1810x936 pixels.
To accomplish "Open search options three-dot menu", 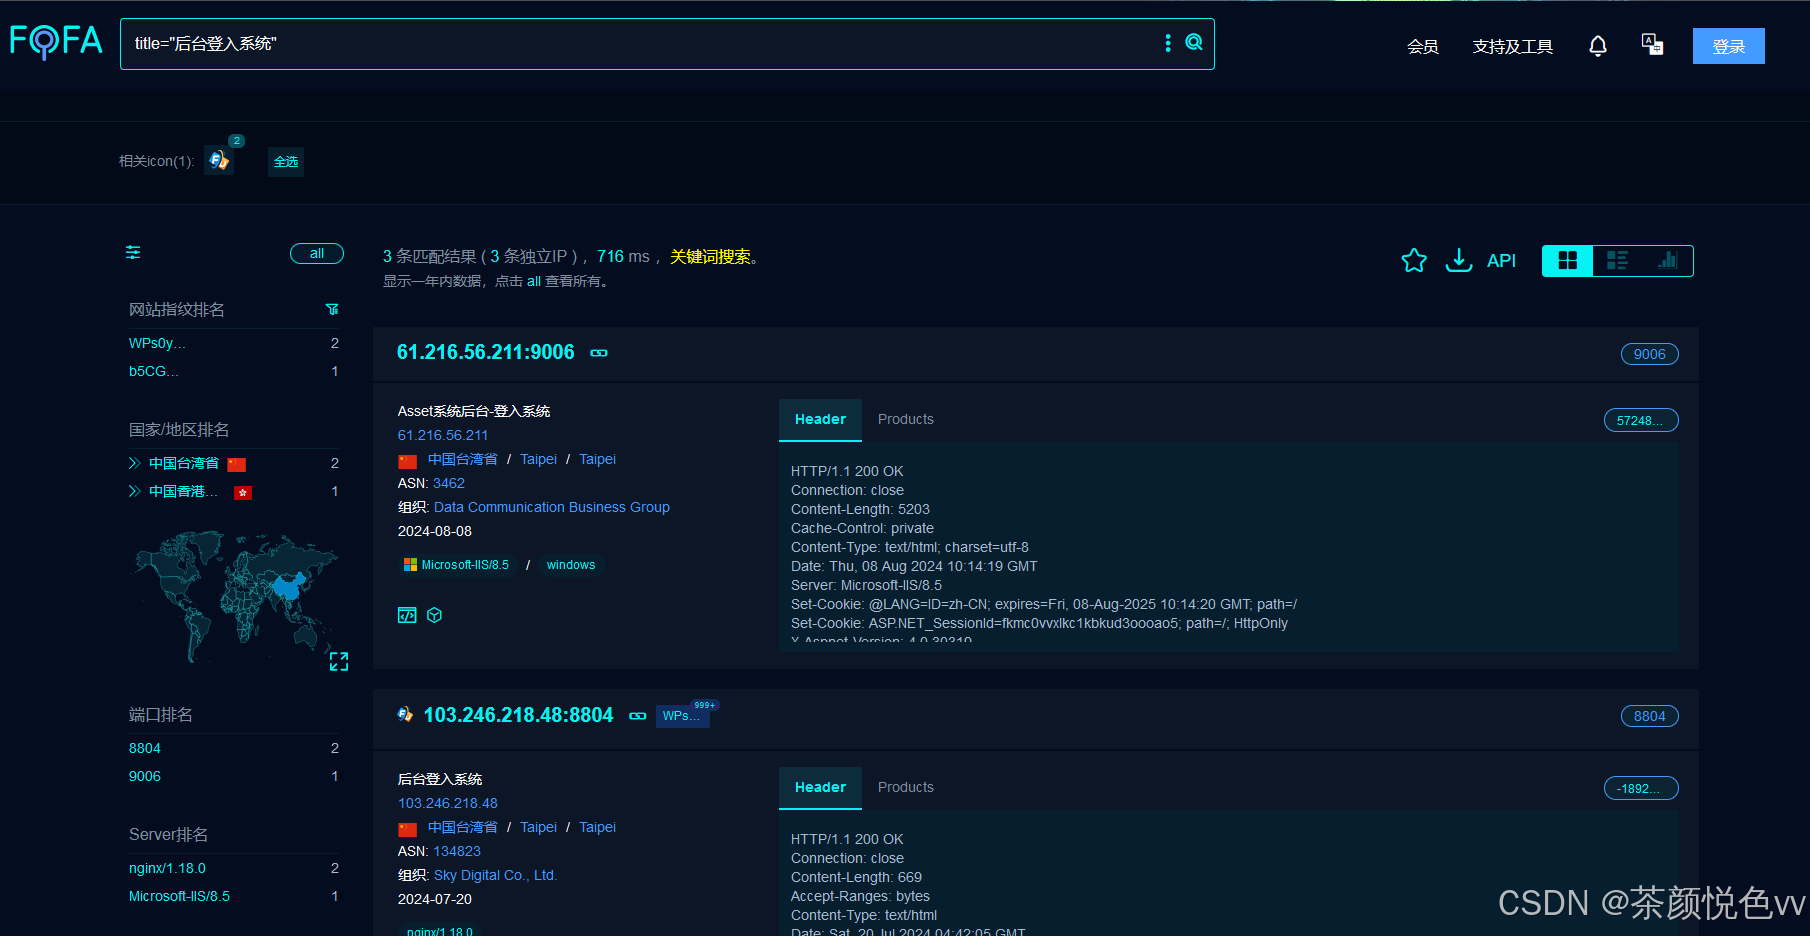I will pos(1168,43).
